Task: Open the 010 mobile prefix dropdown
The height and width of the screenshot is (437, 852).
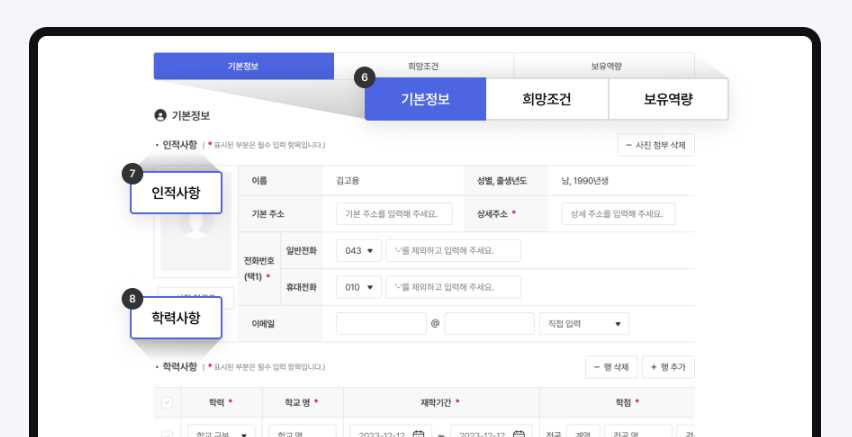Action: 359,287
